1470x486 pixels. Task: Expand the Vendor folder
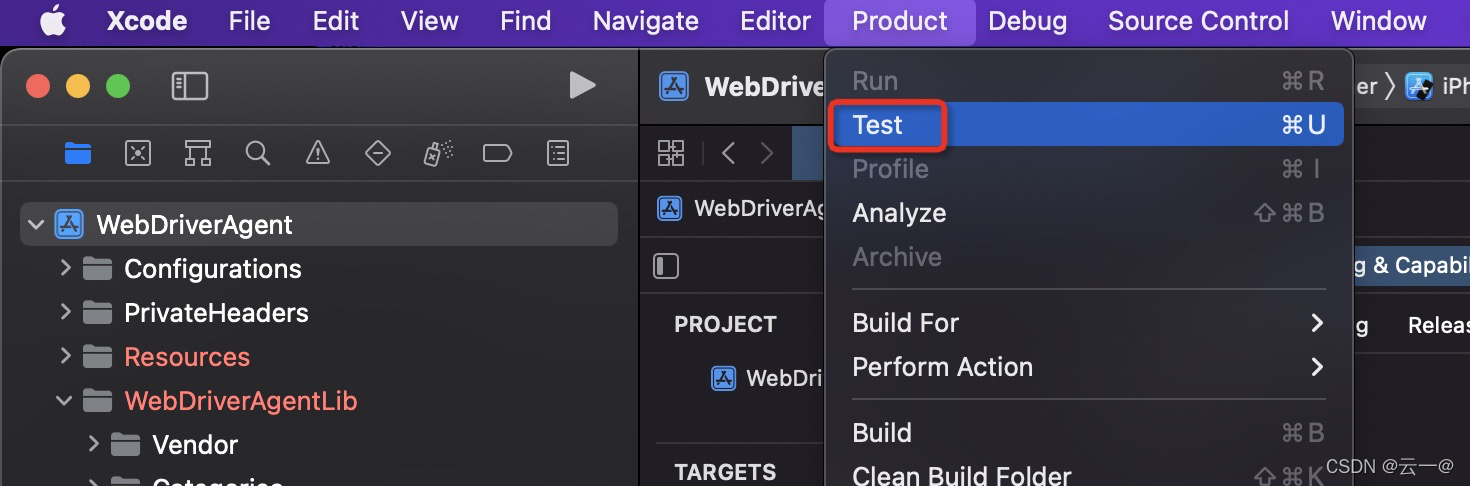(x=93, y=444)
